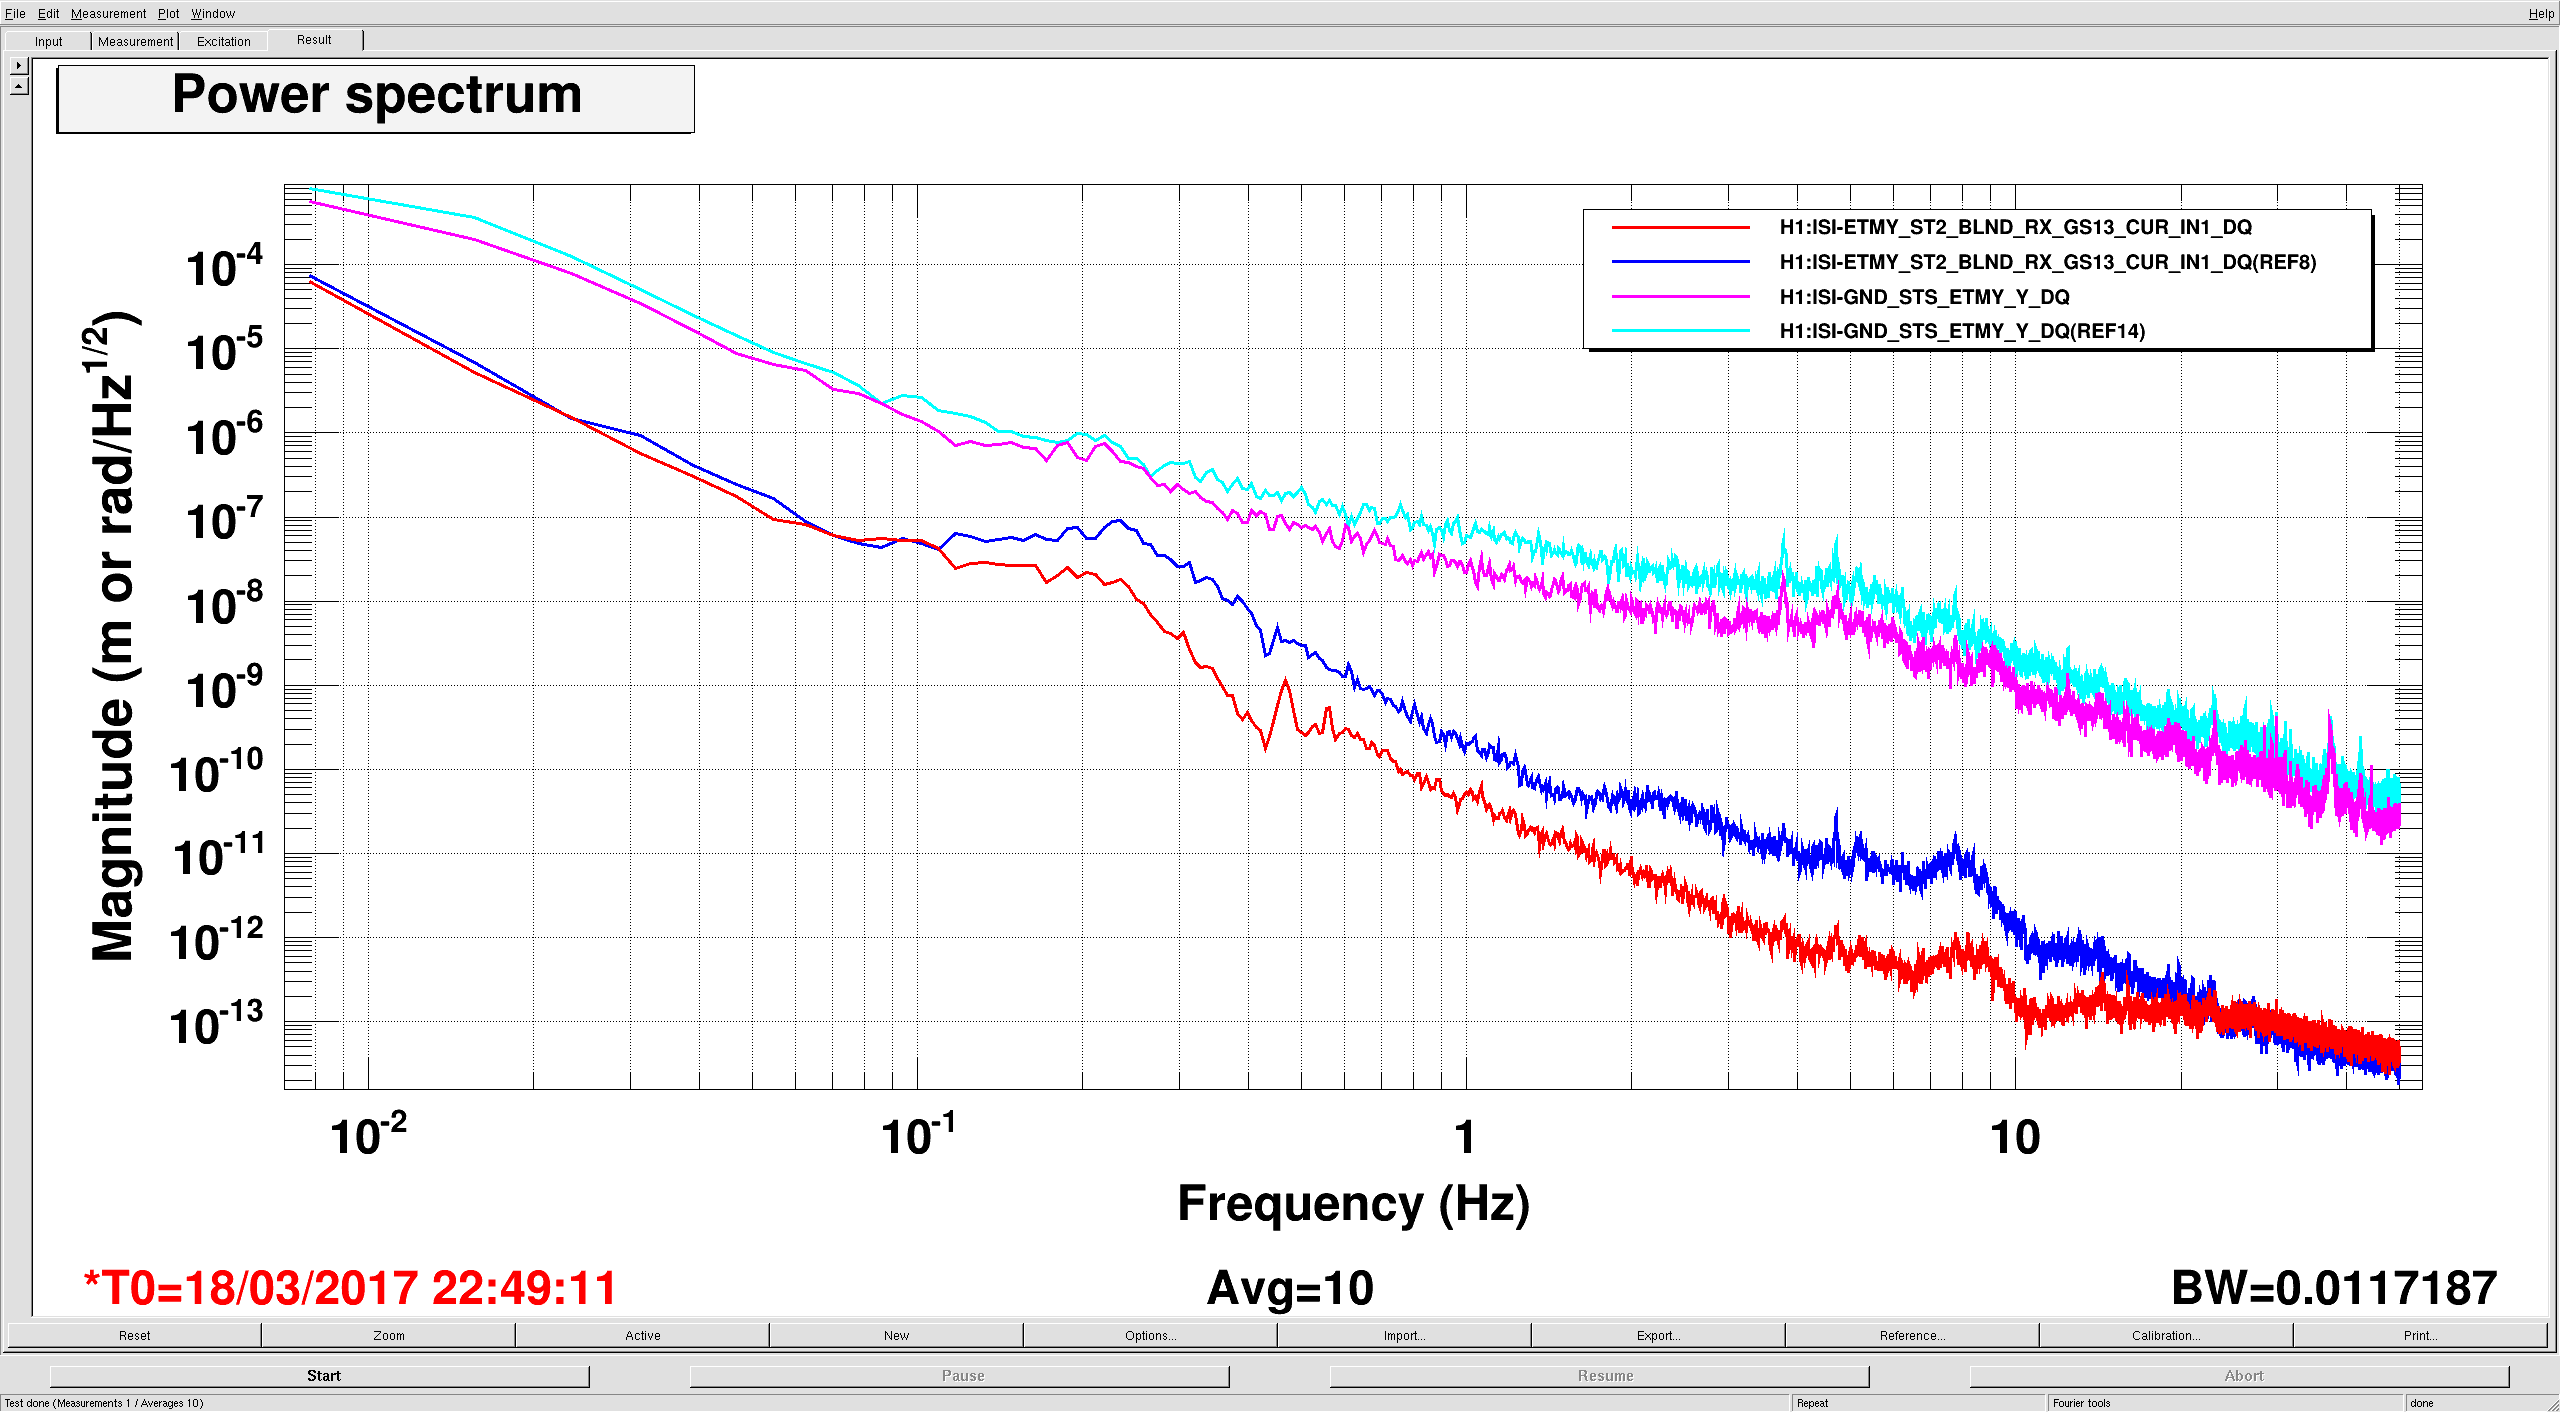Click the red legend line sample

pyautogui.click(x=1680, y=228)
